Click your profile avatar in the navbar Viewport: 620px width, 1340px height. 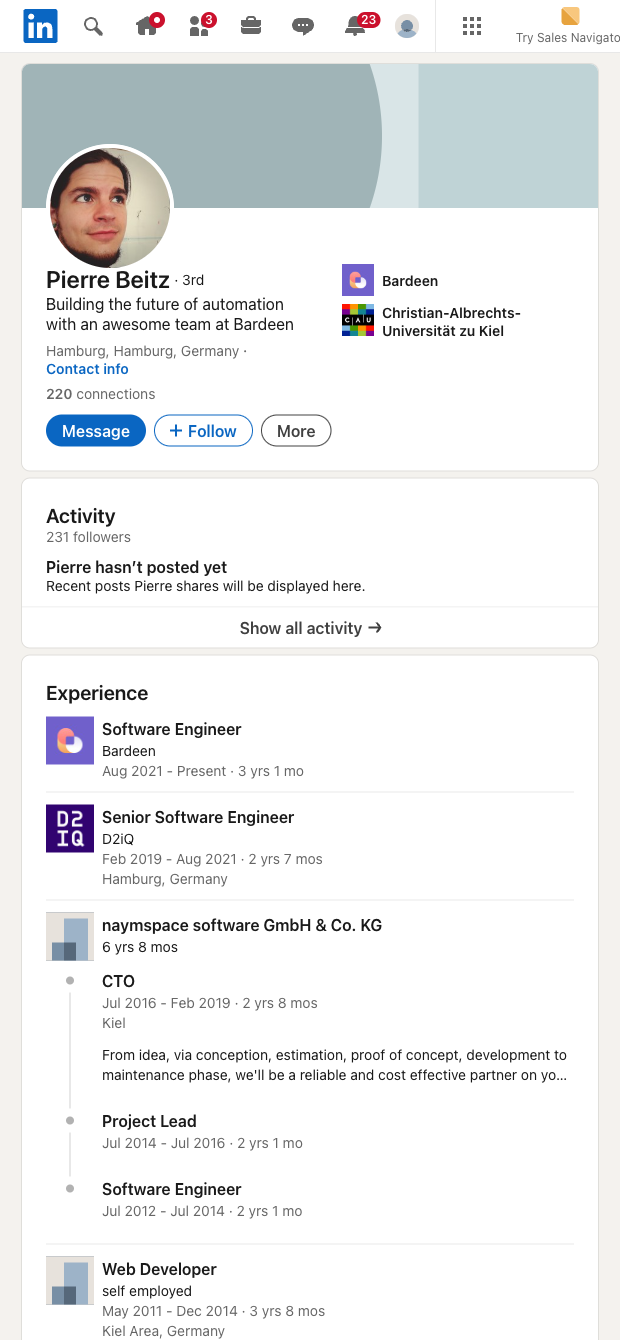click(406, 26)
